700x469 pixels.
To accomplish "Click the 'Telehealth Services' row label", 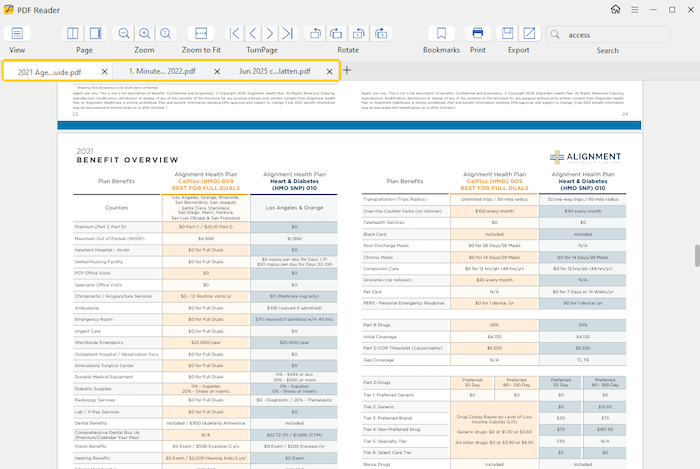I will pyautogui.click(x=384, y=222).
